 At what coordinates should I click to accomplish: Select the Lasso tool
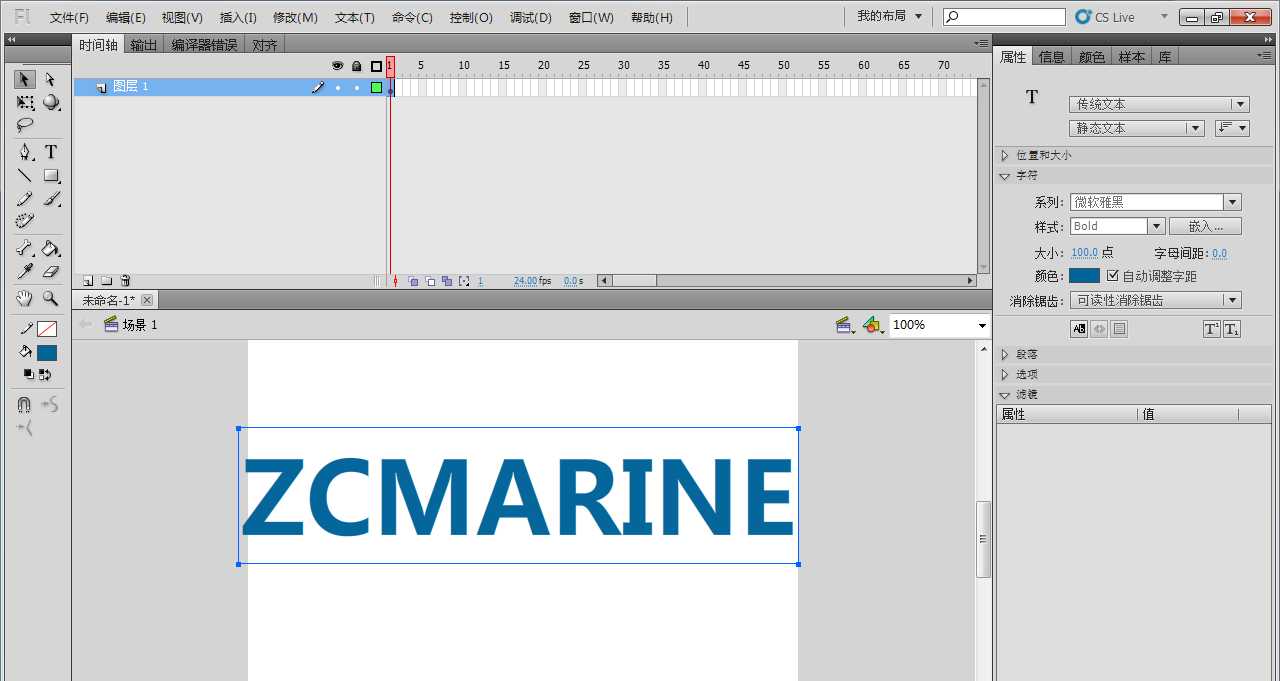click(25, 125)
